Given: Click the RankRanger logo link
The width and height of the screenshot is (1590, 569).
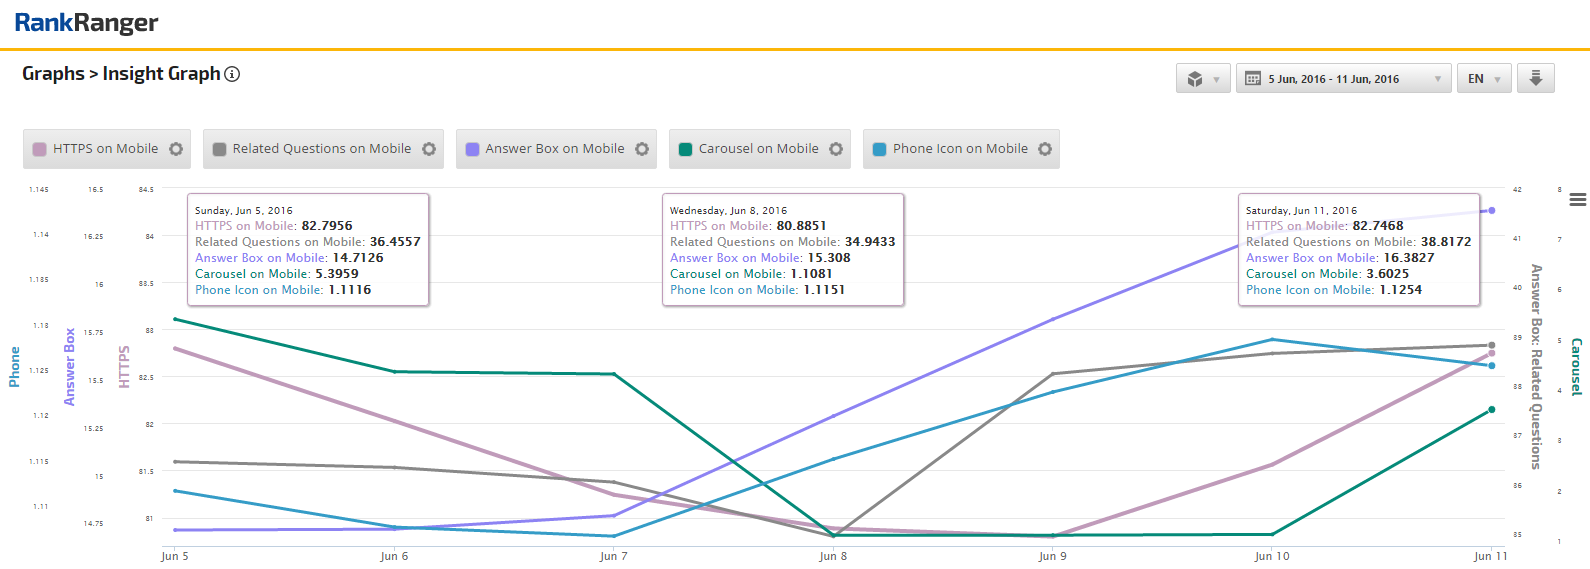Looking at the screenshot, I should tap(86, 23).
